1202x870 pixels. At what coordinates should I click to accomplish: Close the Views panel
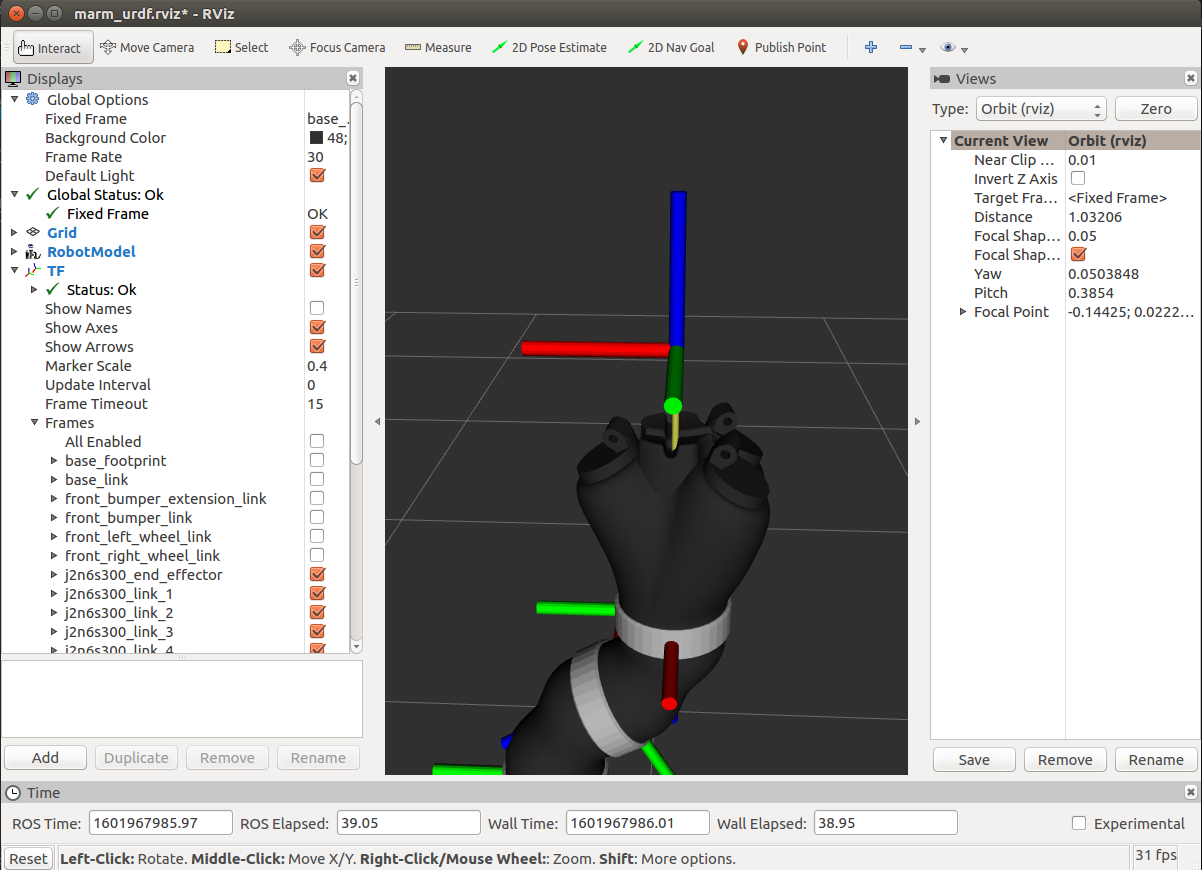[x=1190, y=78]
